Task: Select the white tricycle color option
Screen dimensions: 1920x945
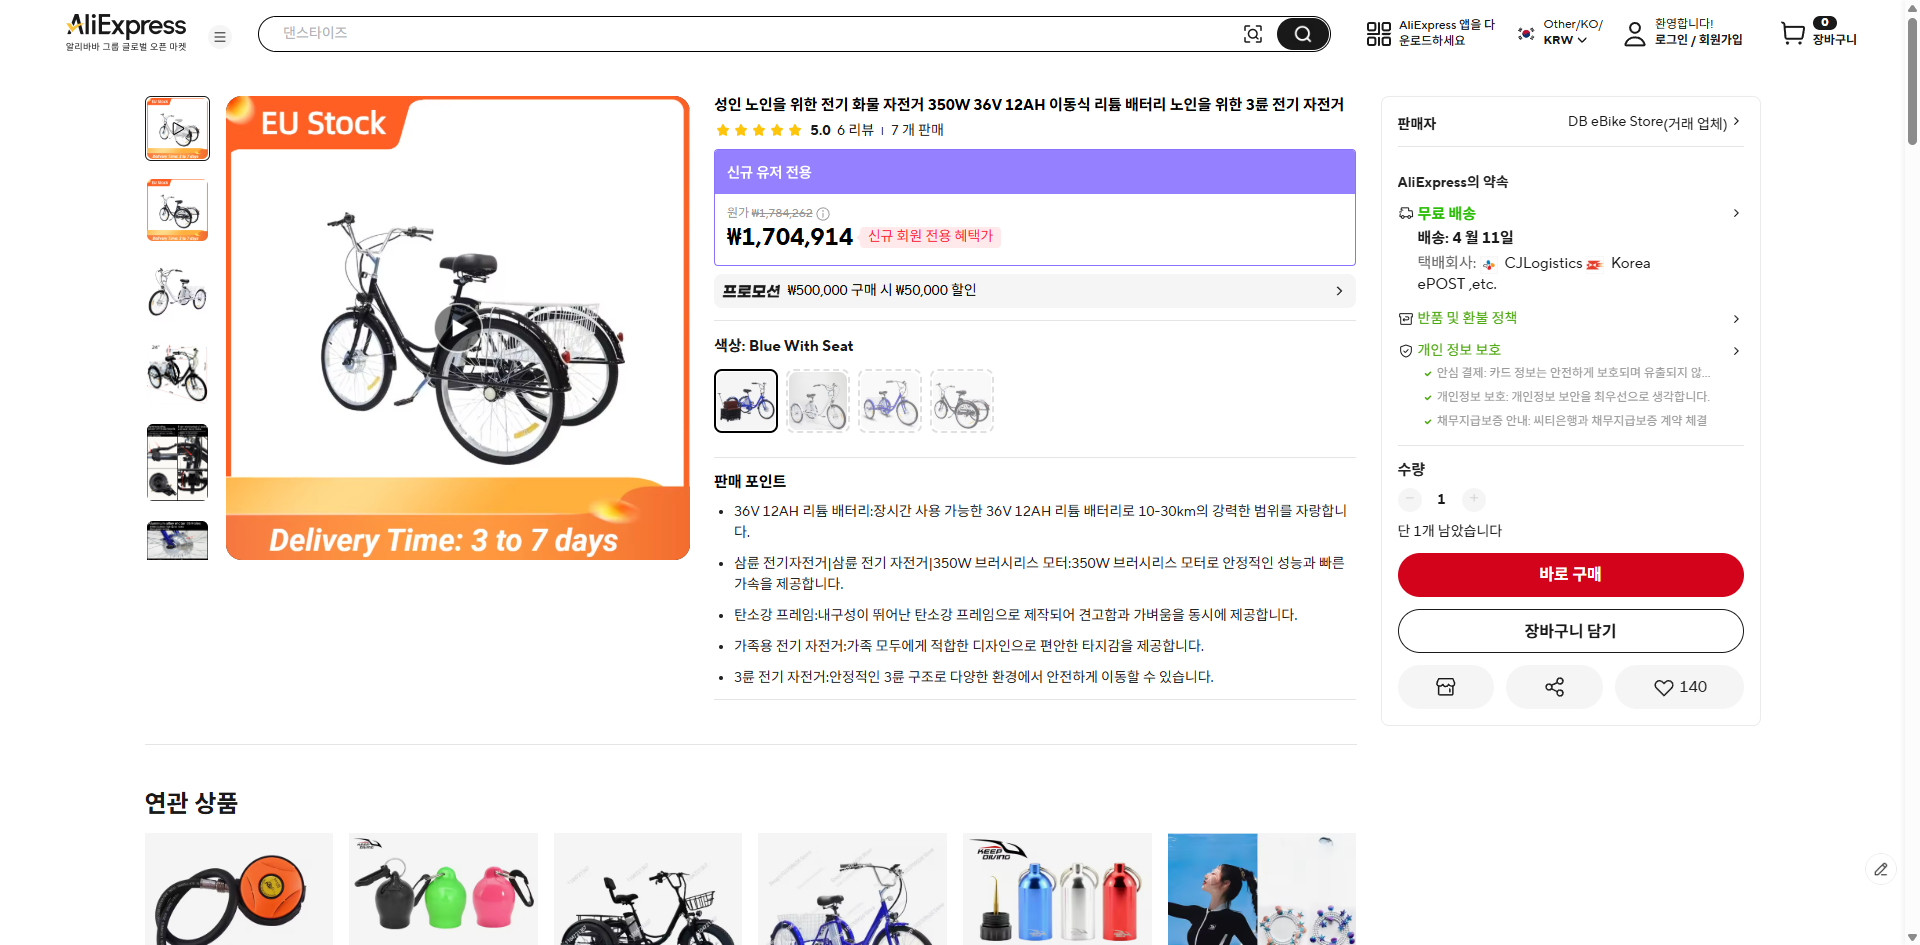Action: tap(817, 400)
